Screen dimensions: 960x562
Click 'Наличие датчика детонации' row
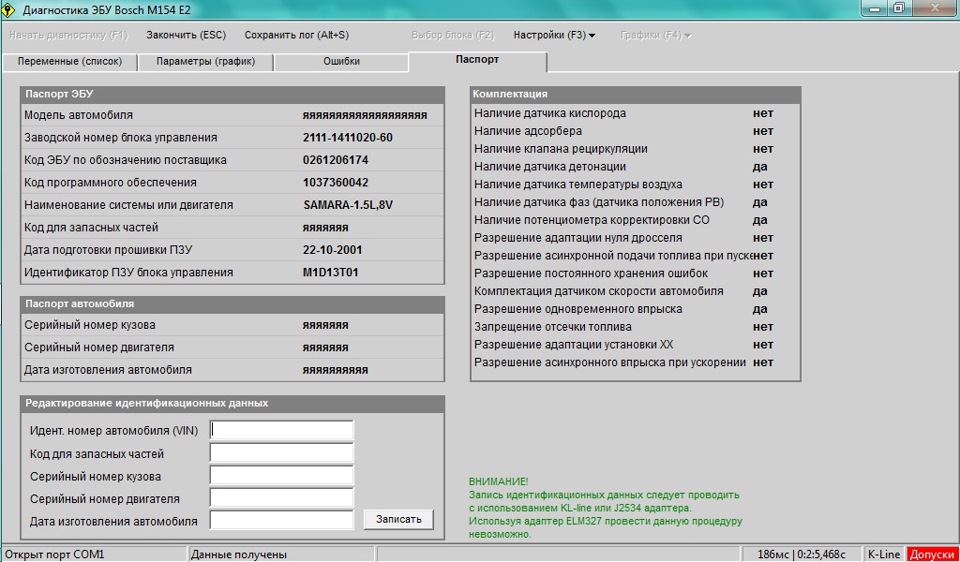tap(636, 167)
